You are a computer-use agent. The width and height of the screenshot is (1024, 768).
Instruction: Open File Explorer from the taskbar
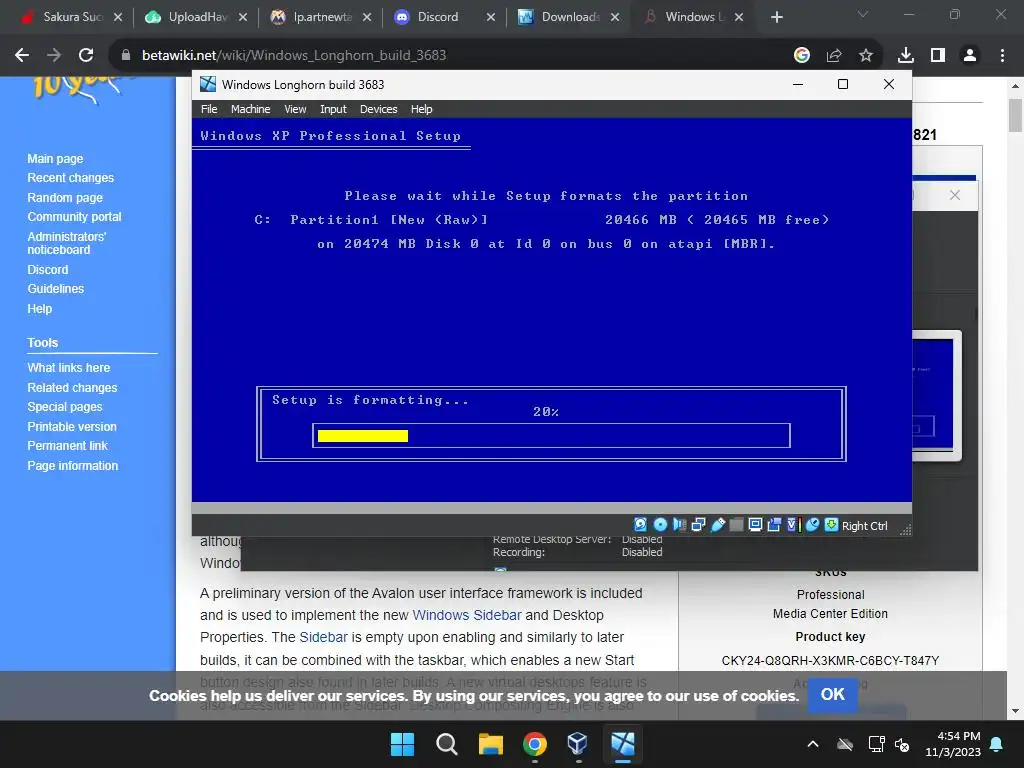tap(490, 744)
